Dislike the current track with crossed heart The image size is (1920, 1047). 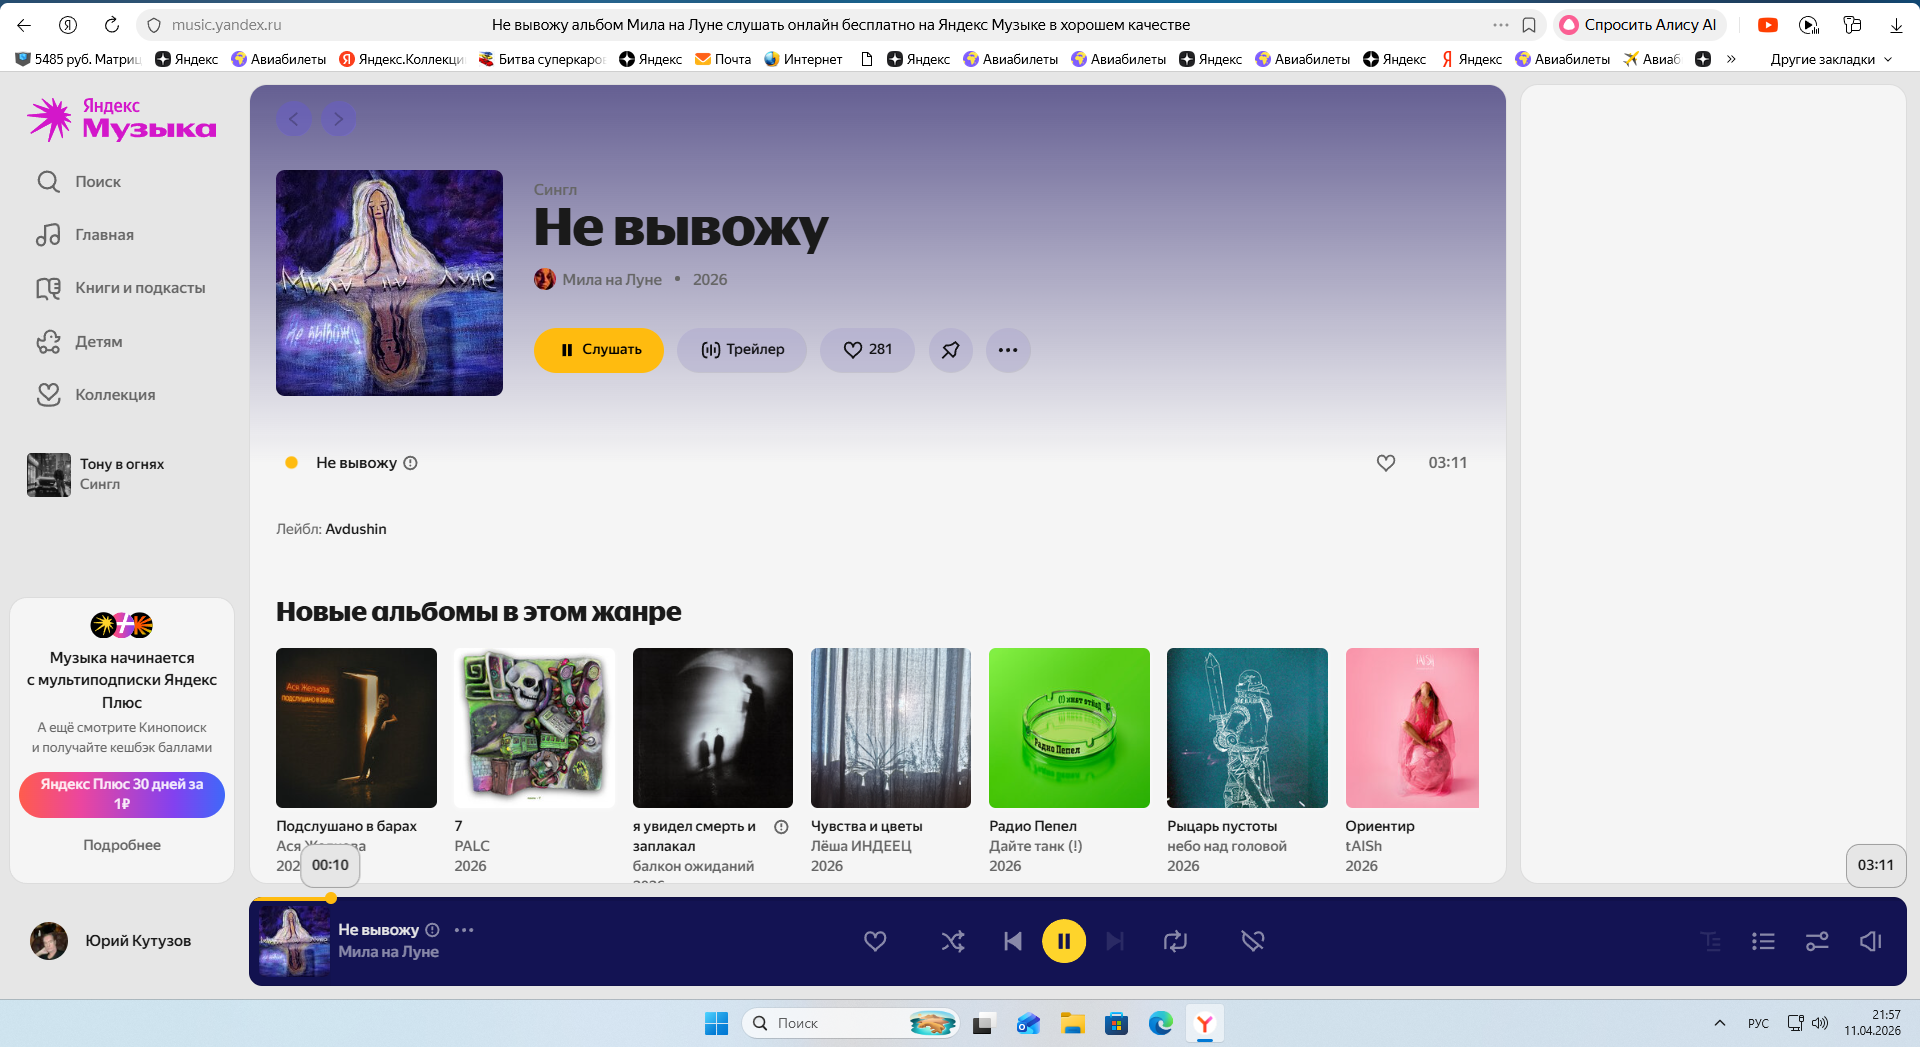coord(1253,941)
